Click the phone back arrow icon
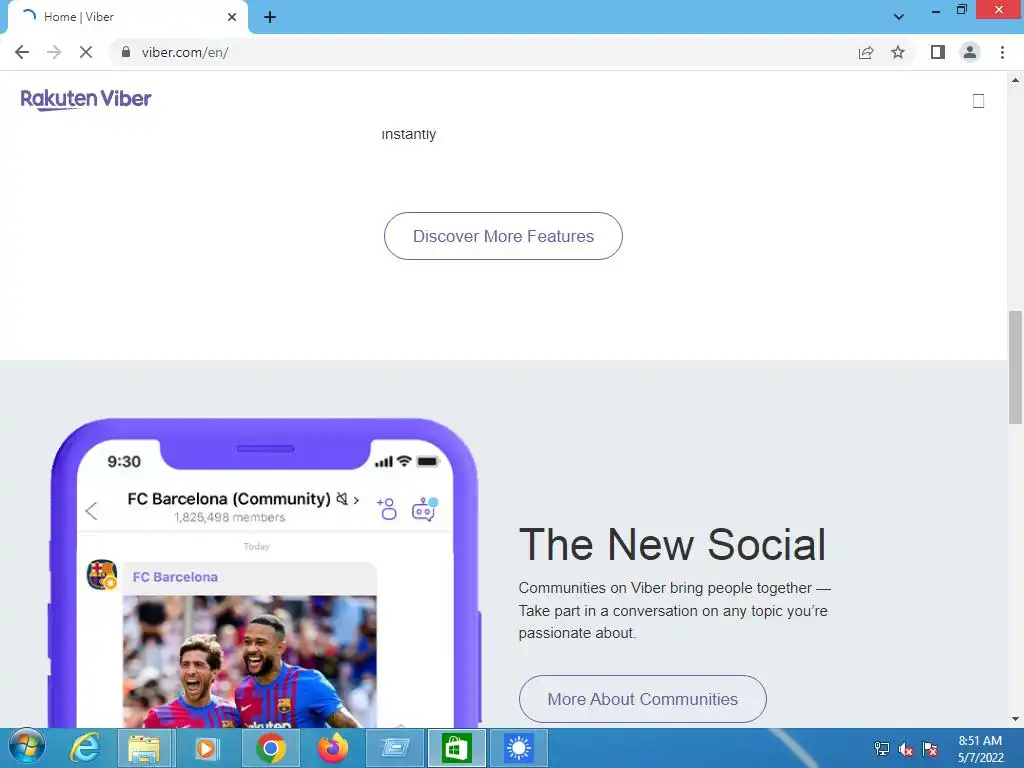Screen dimensions: 1024x768 pos(91,511)
